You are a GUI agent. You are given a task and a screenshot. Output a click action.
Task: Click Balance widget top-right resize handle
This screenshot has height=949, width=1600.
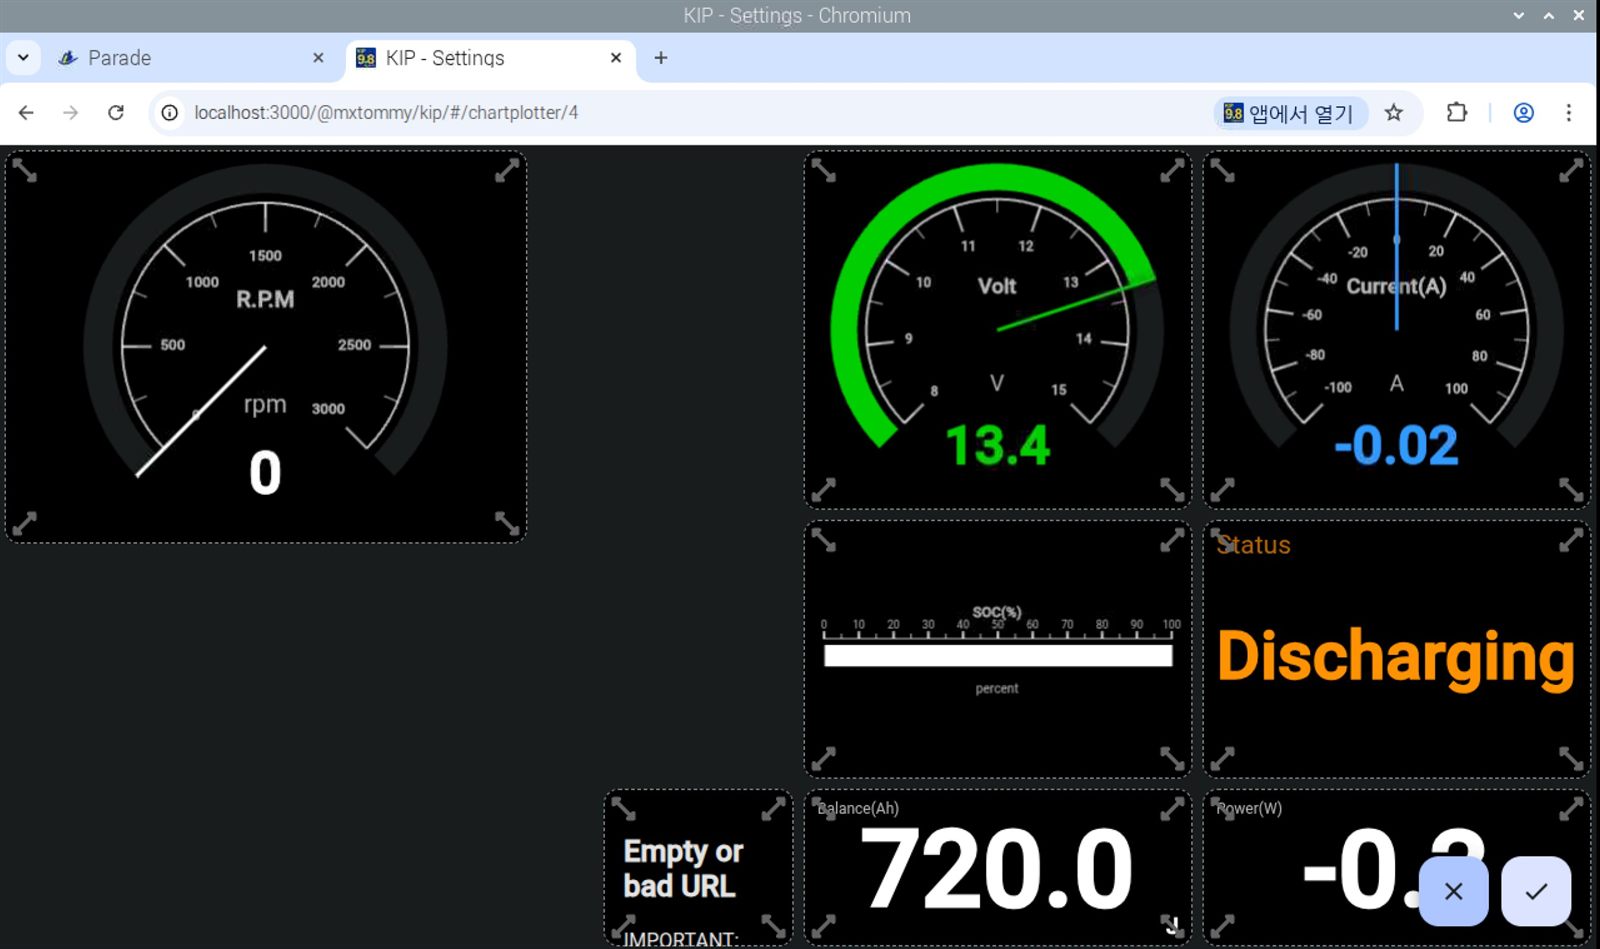[1171, 809]
